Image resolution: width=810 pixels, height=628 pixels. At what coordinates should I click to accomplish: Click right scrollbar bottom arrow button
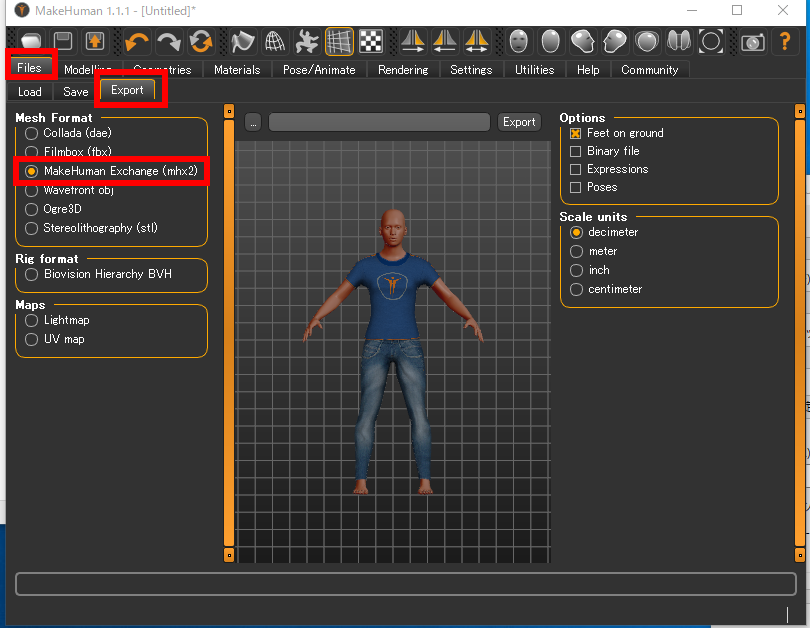click(x=800, y=555)
